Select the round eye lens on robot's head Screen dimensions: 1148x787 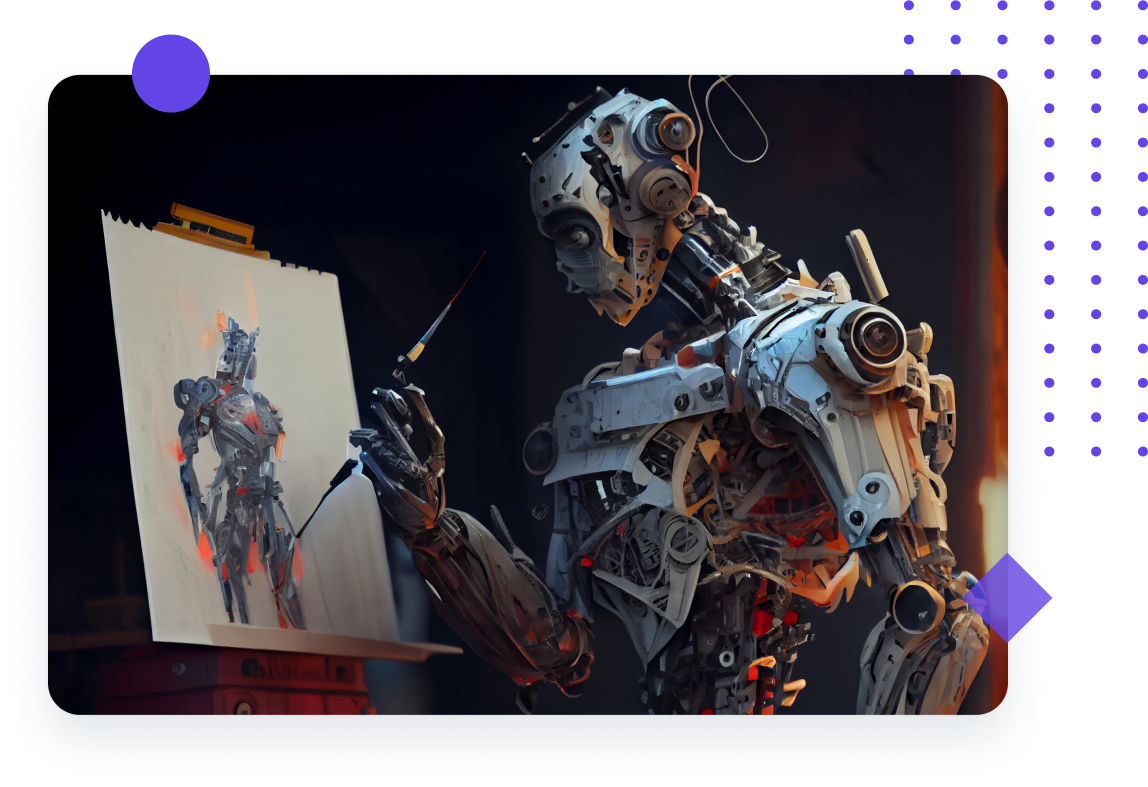[x=676, y=131]
